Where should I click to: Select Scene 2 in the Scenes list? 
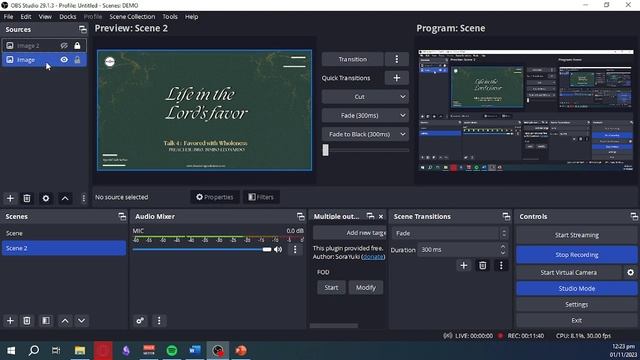click(x=64, y=248)
